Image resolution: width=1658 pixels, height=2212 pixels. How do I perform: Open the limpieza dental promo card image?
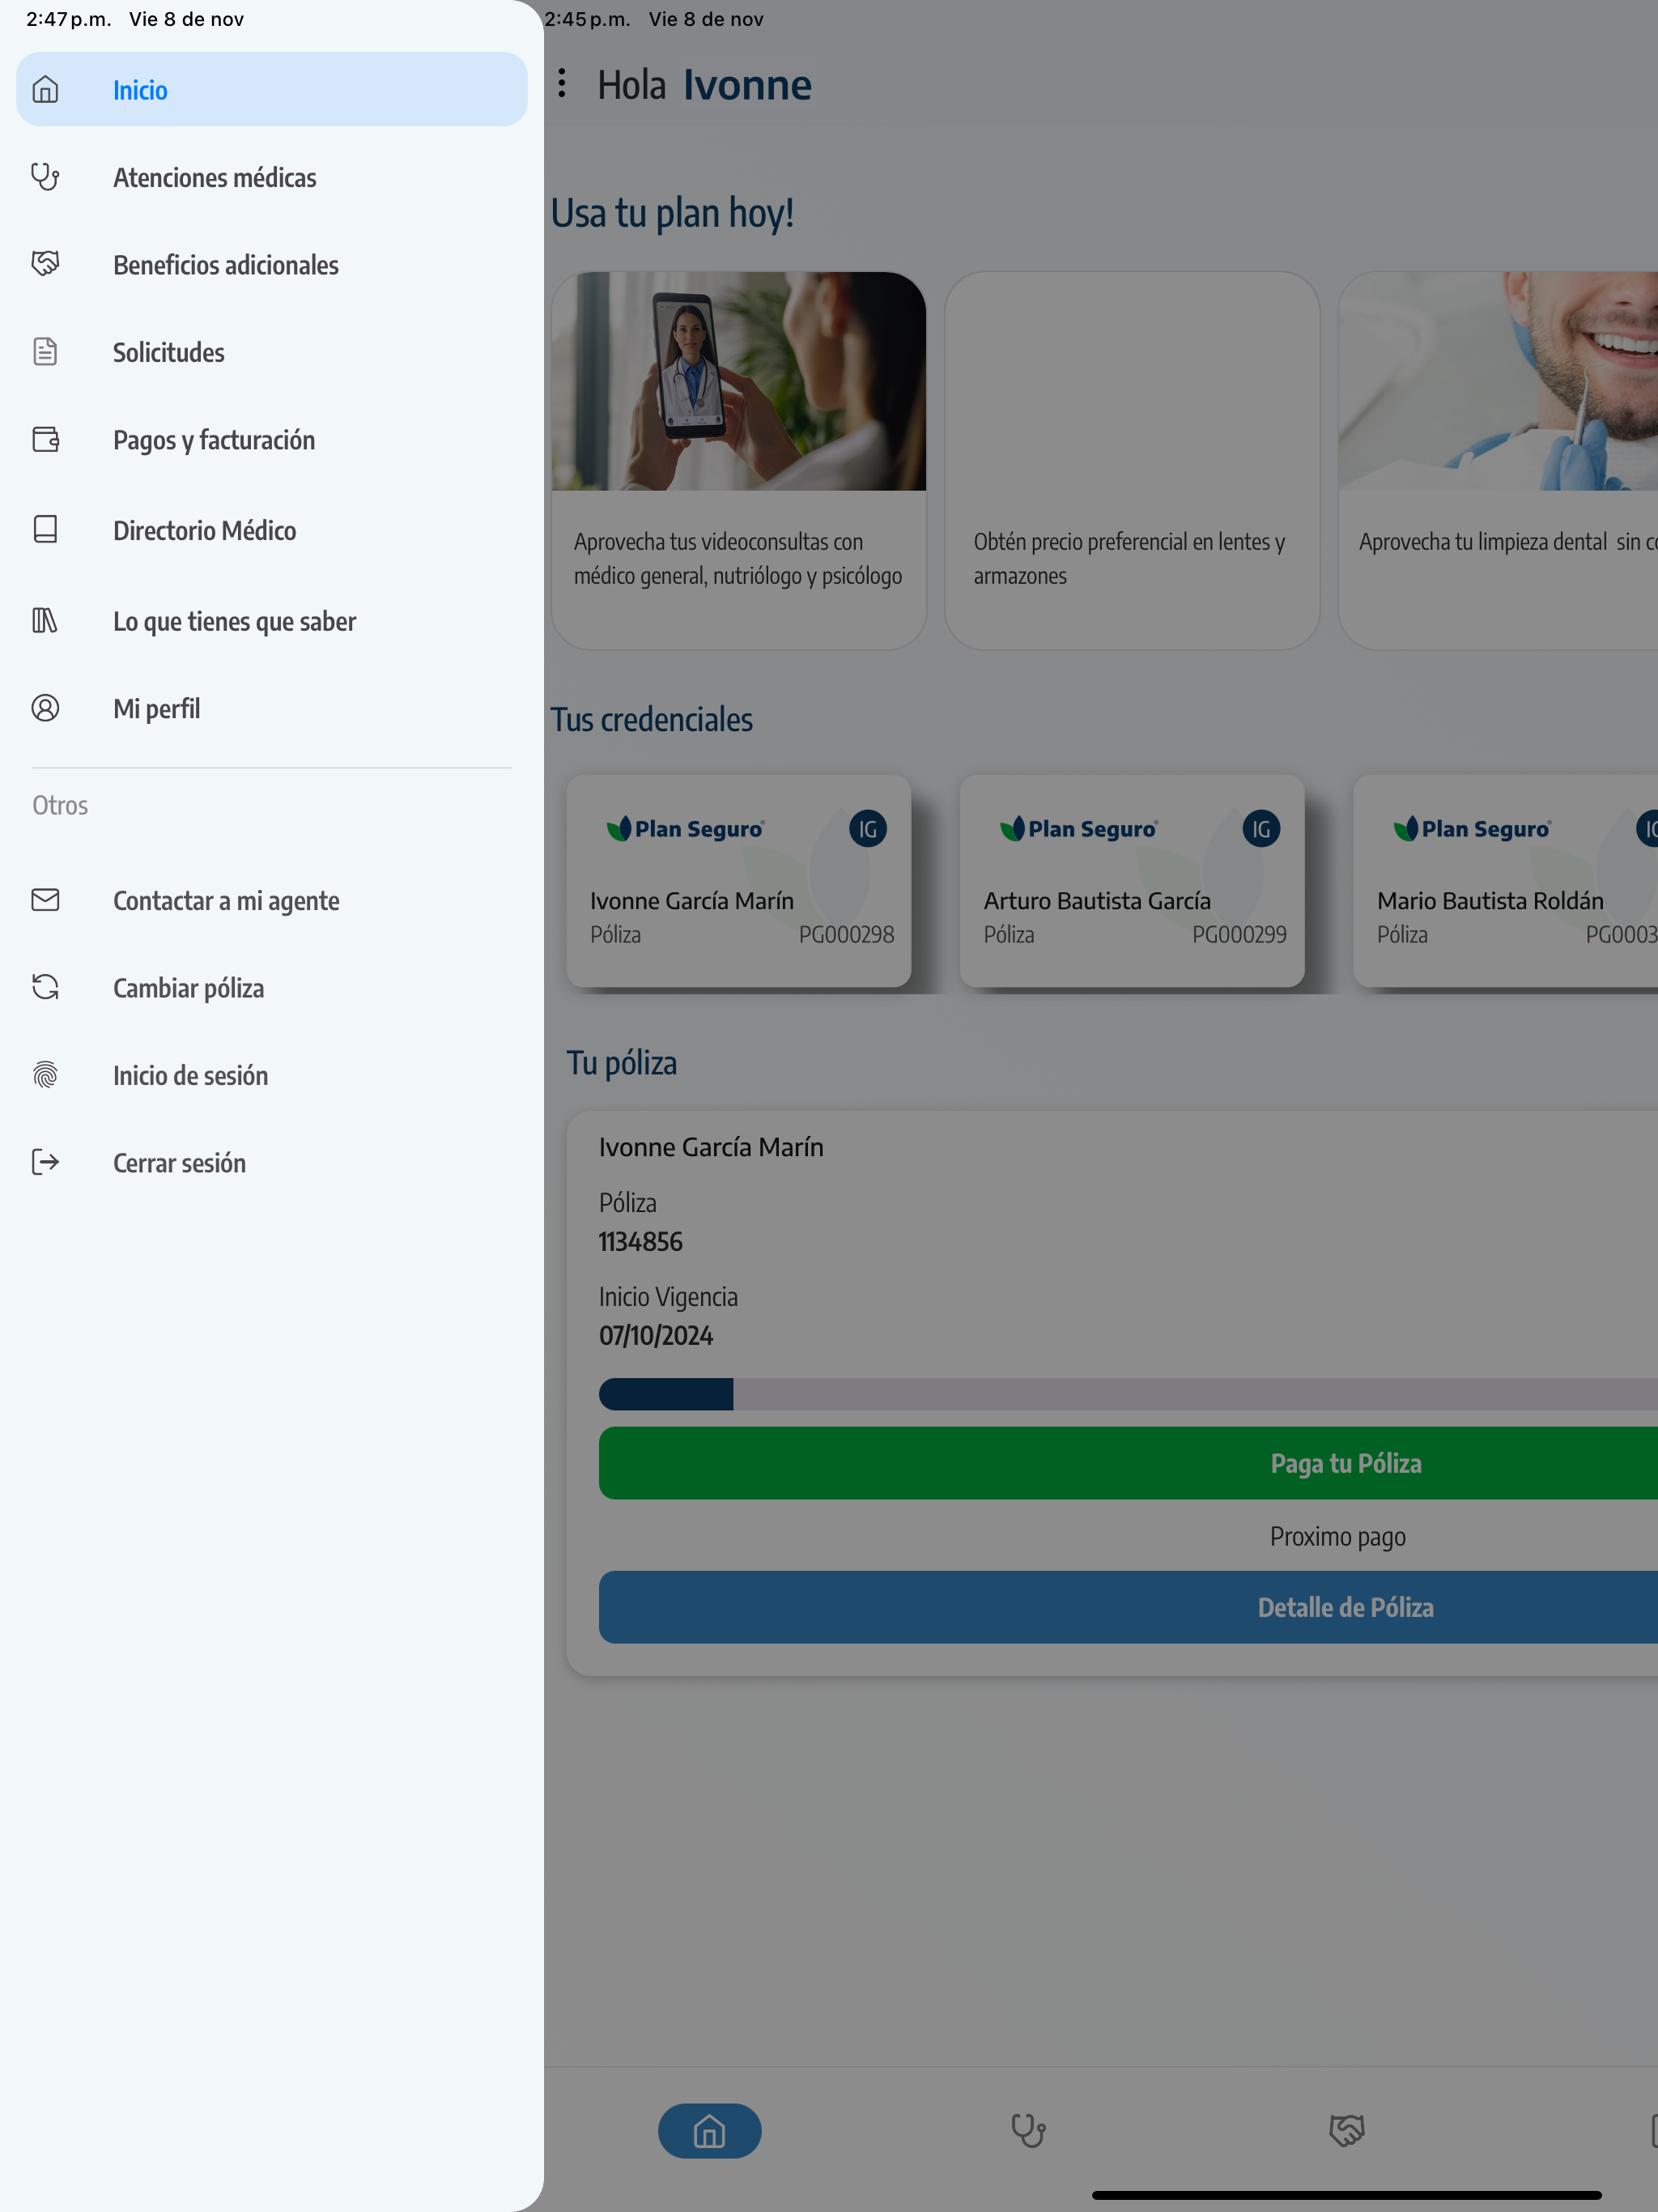(1498, 381)
